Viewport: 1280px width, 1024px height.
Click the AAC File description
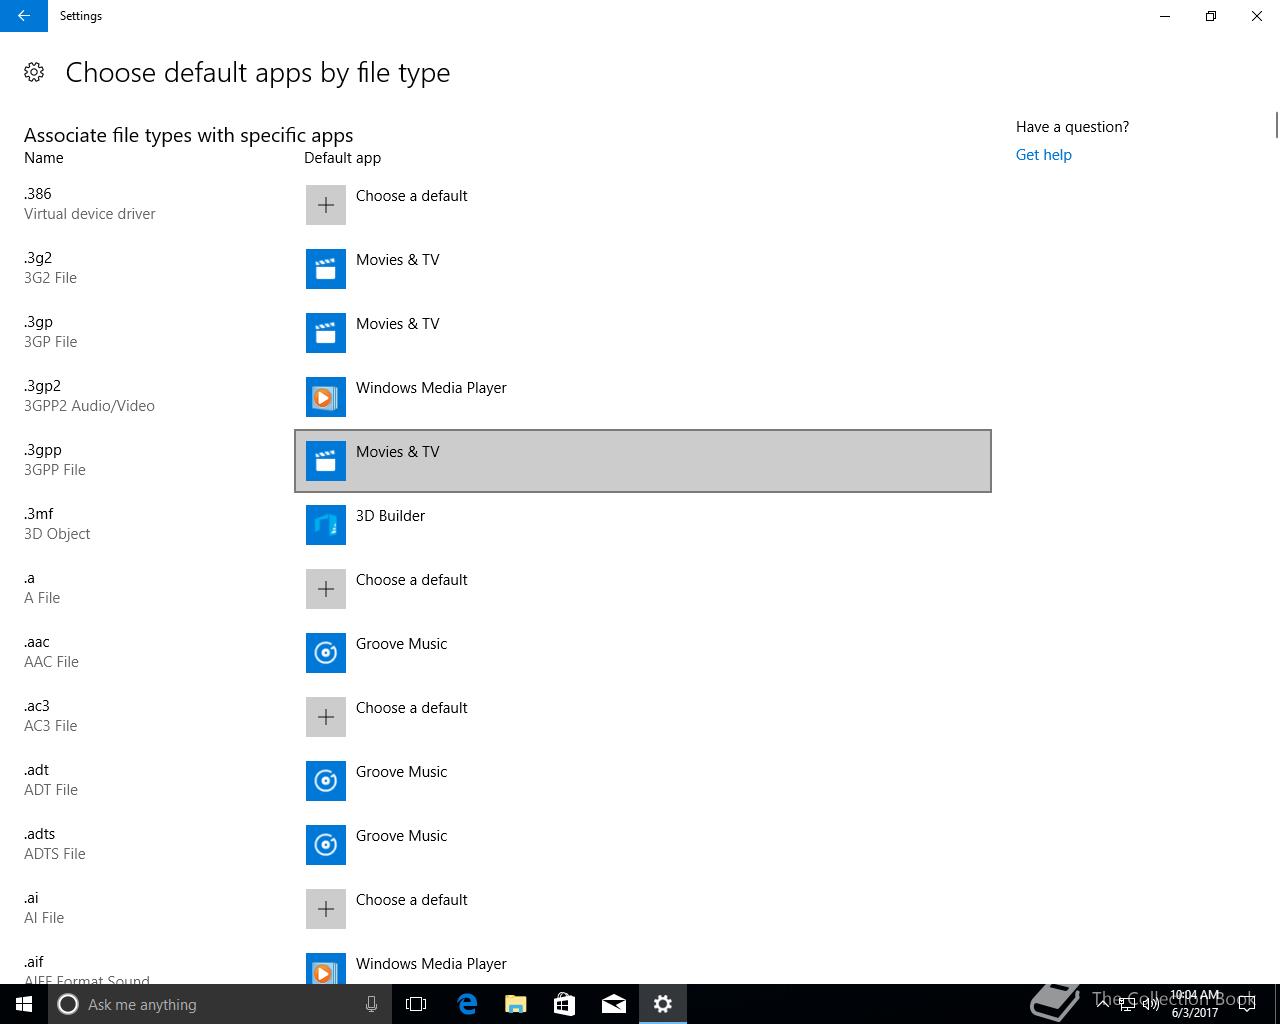pos(51,662)
